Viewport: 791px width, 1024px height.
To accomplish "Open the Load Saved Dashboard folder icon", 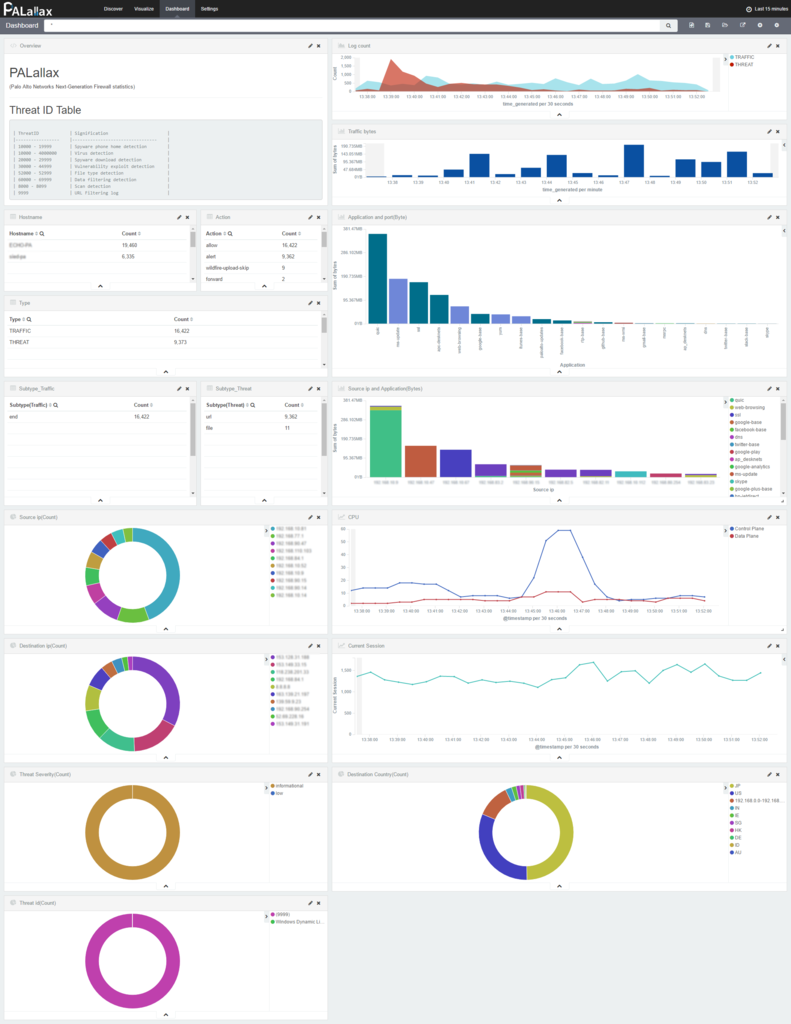I will tap(724, 25).
